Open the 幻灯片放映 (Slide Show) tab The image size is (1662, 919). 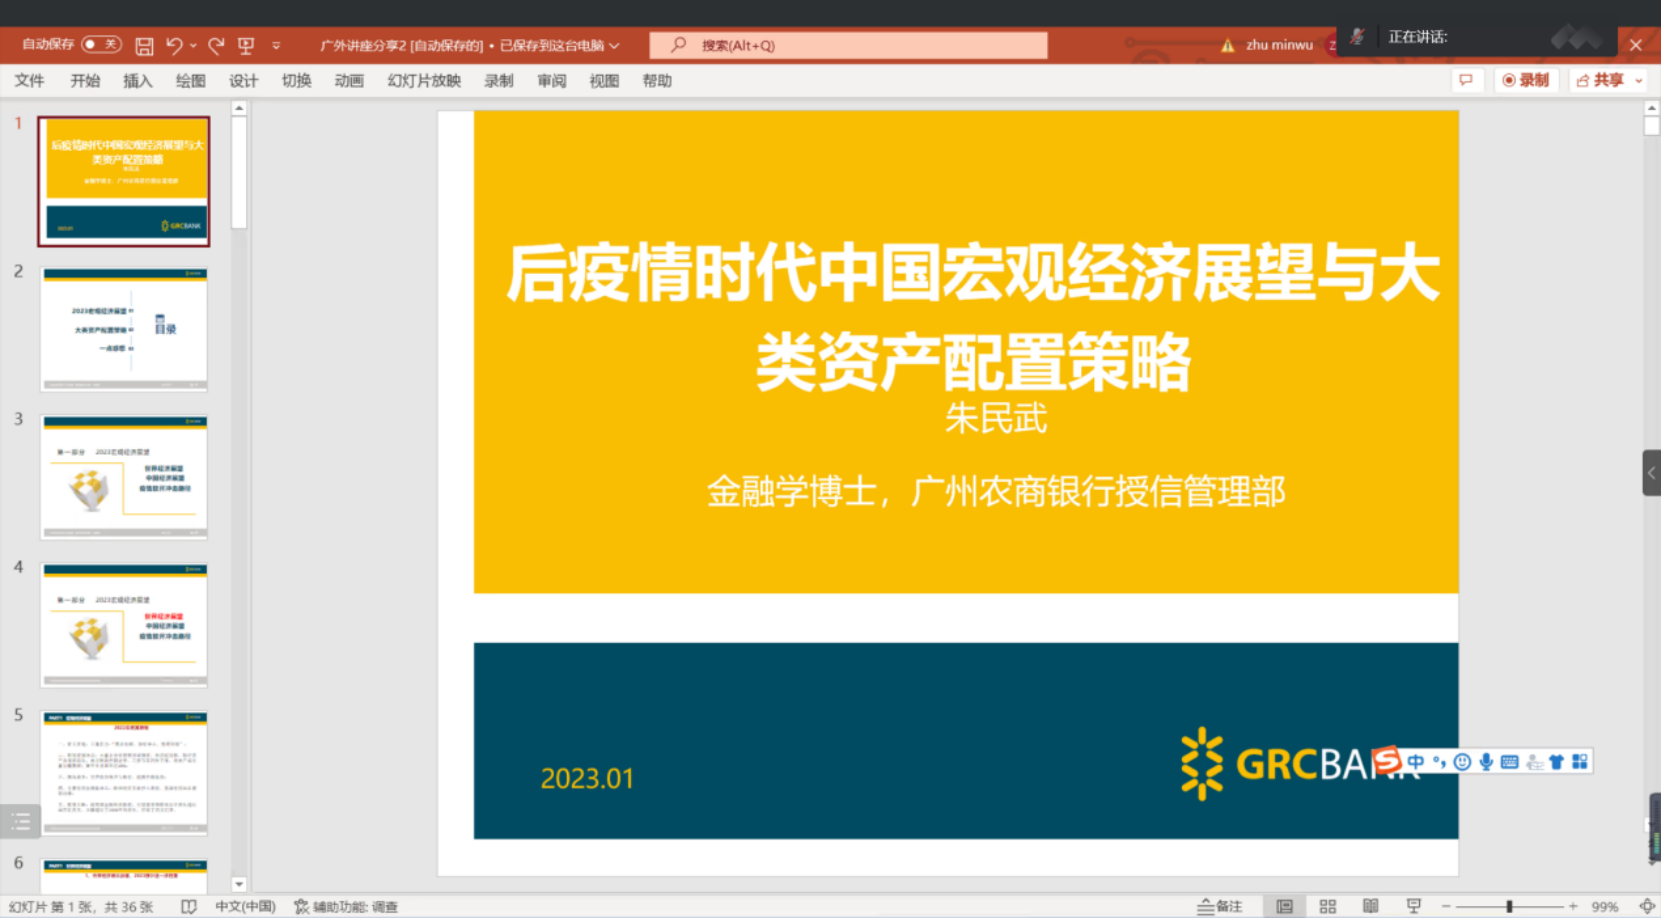[424, 81]
